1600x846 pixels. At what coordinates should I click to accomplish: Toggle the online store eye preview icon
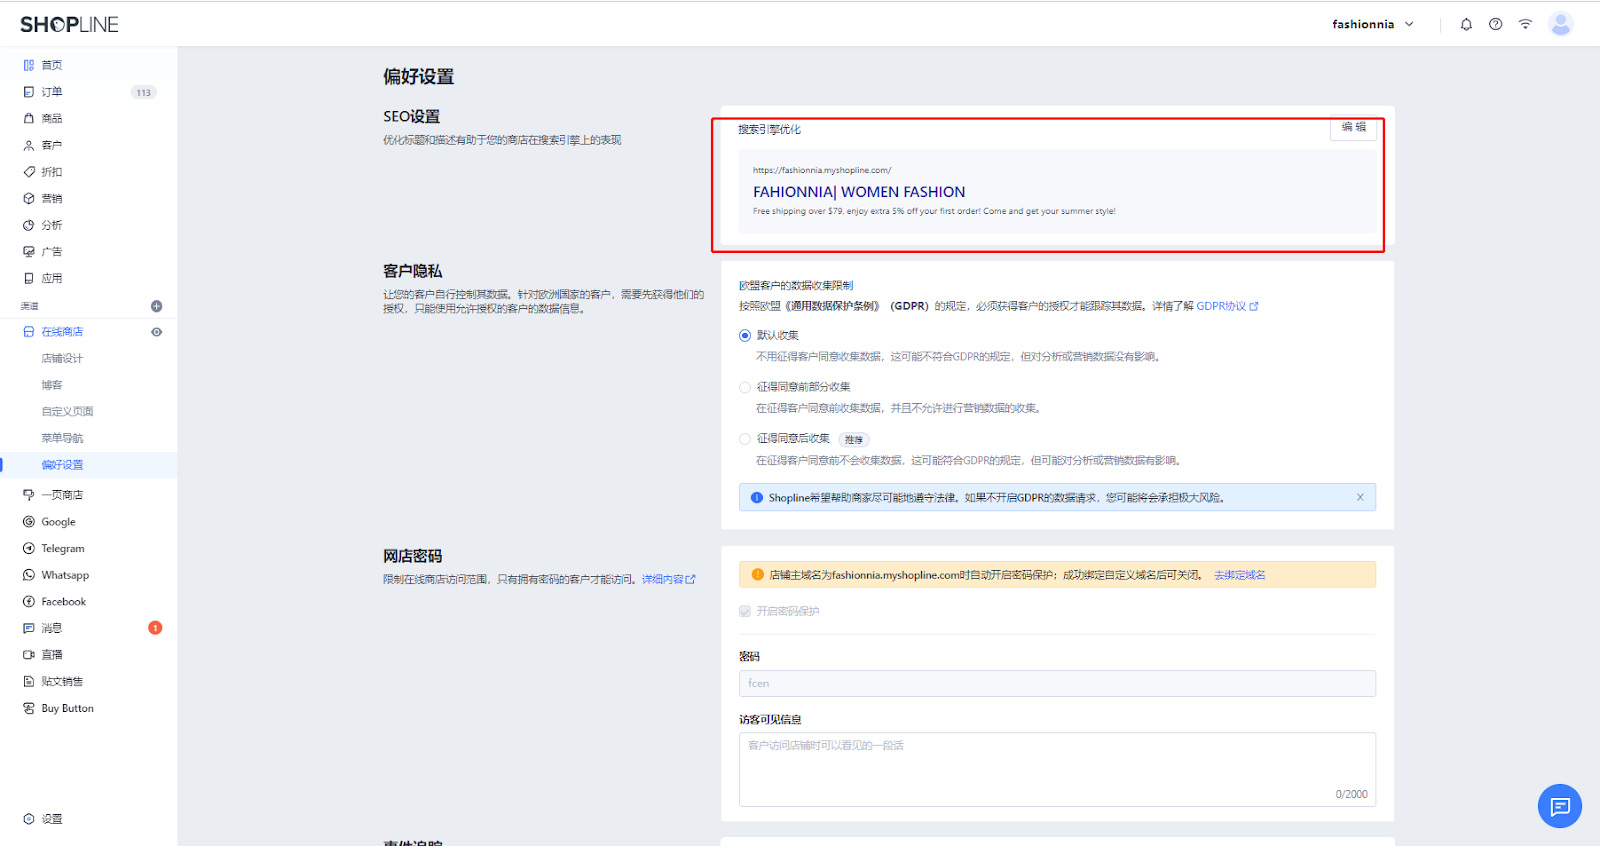[156, 332]
